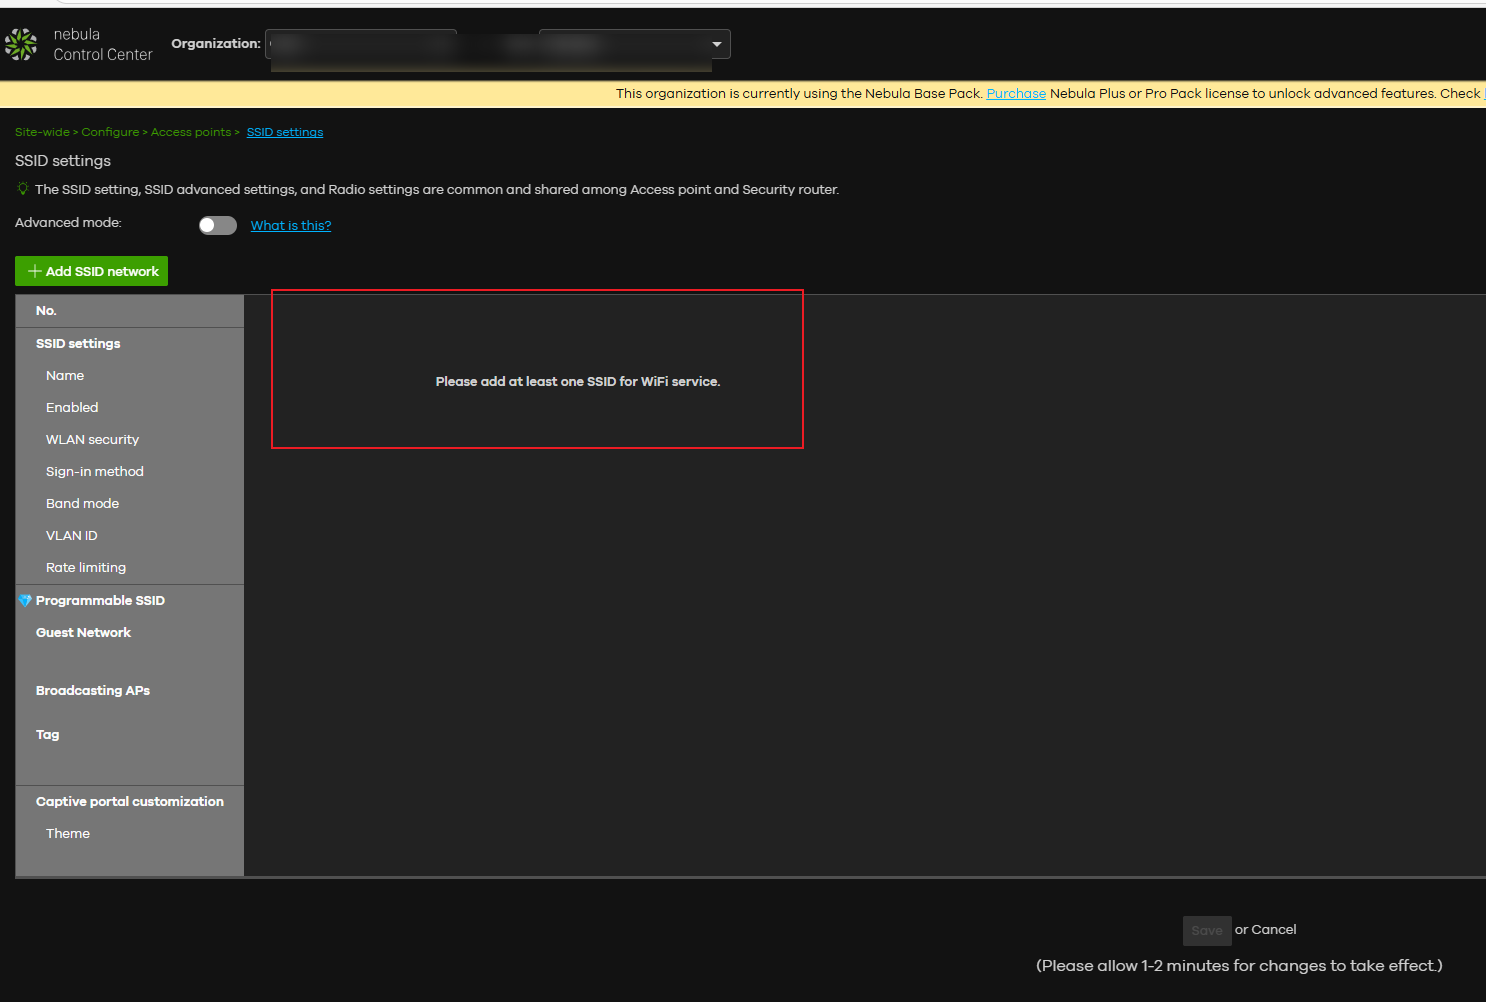
Task: Open the Organization dropdown
Action: coord(498,44)
